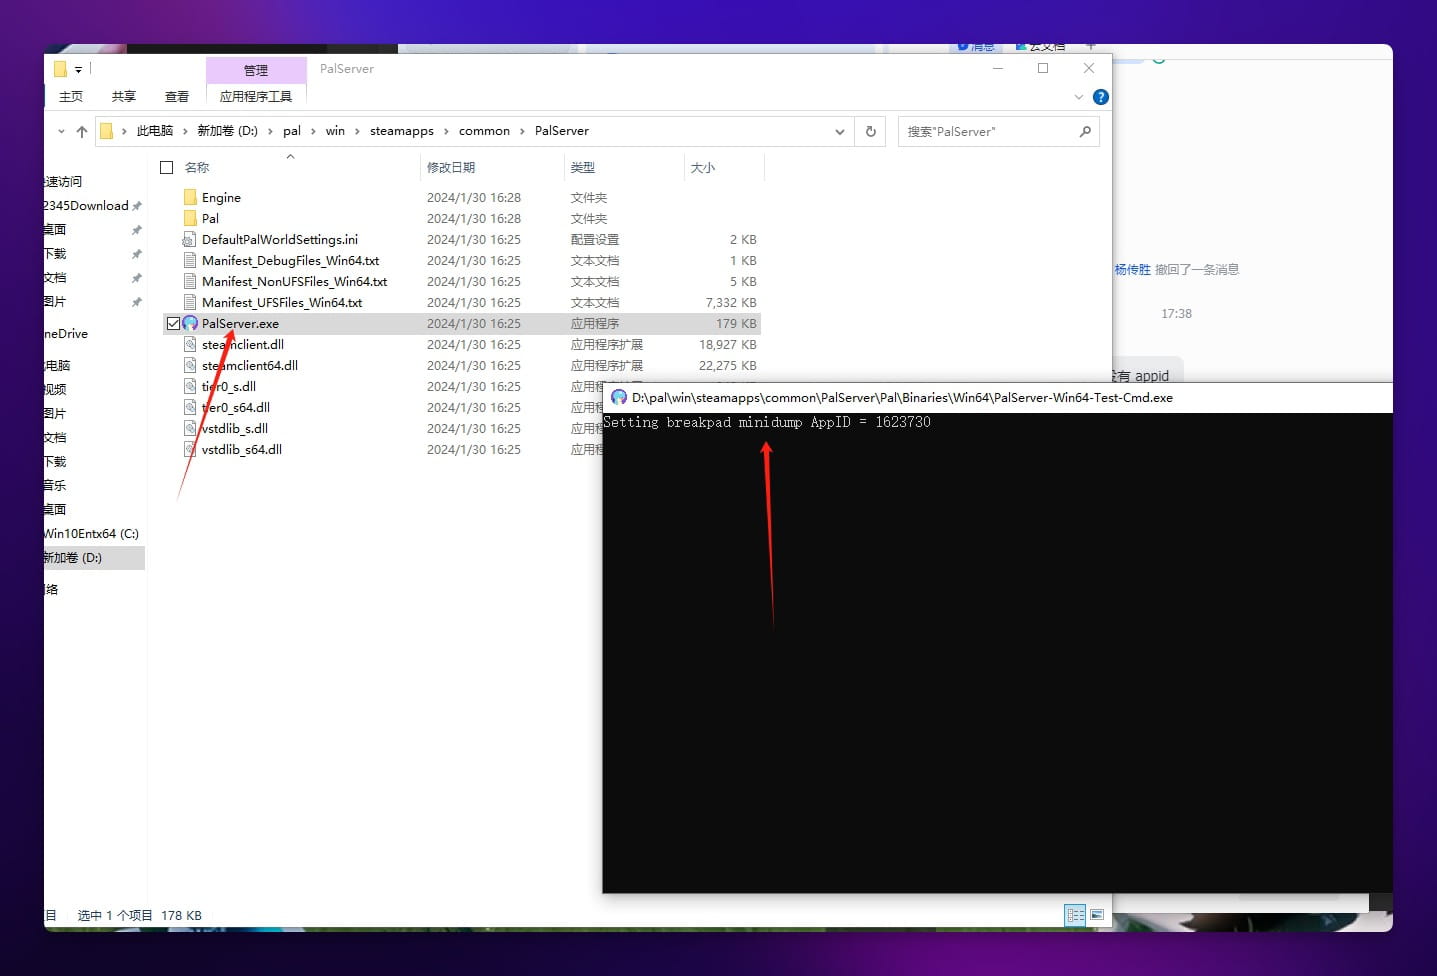Open the 共享 ribbon tab
Image resolution: width=1437 pixels, height=976 pixels.
(x=124, y=97)
